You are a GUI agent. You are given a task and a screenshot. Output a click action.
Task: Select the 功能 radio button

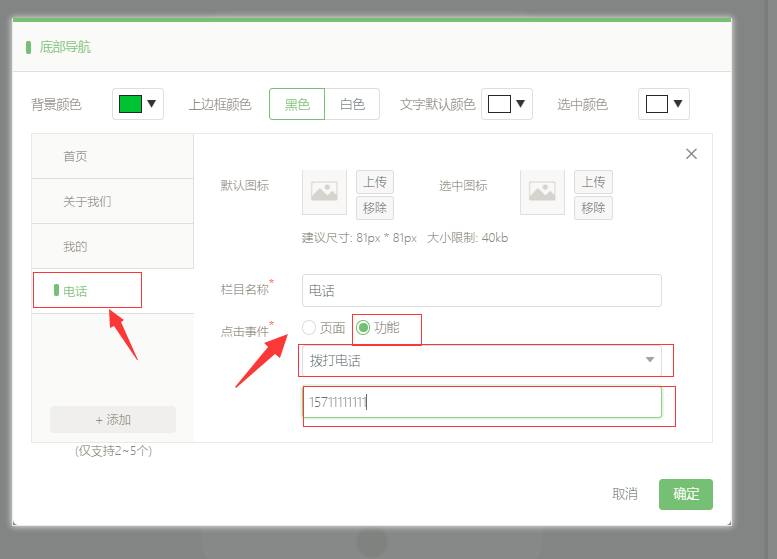click(364, 328)
